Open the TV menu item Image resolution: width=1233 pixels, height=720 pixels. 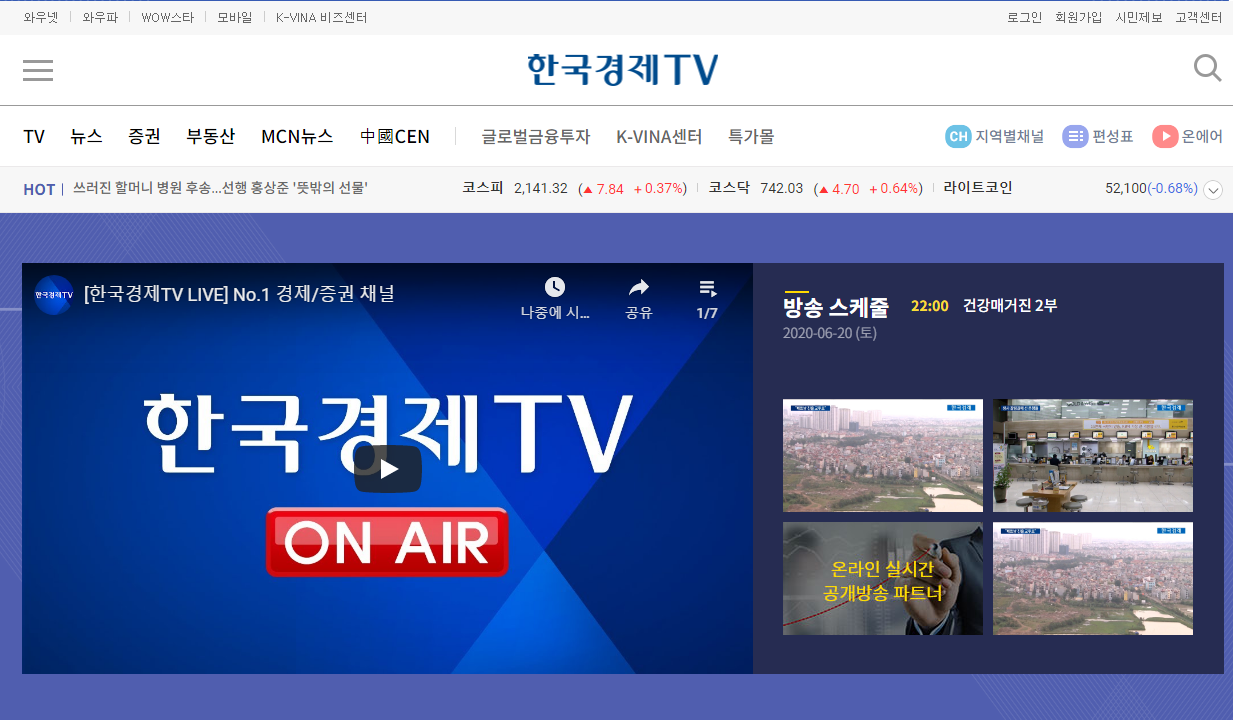pyautogui.click(x=34, y=137)
